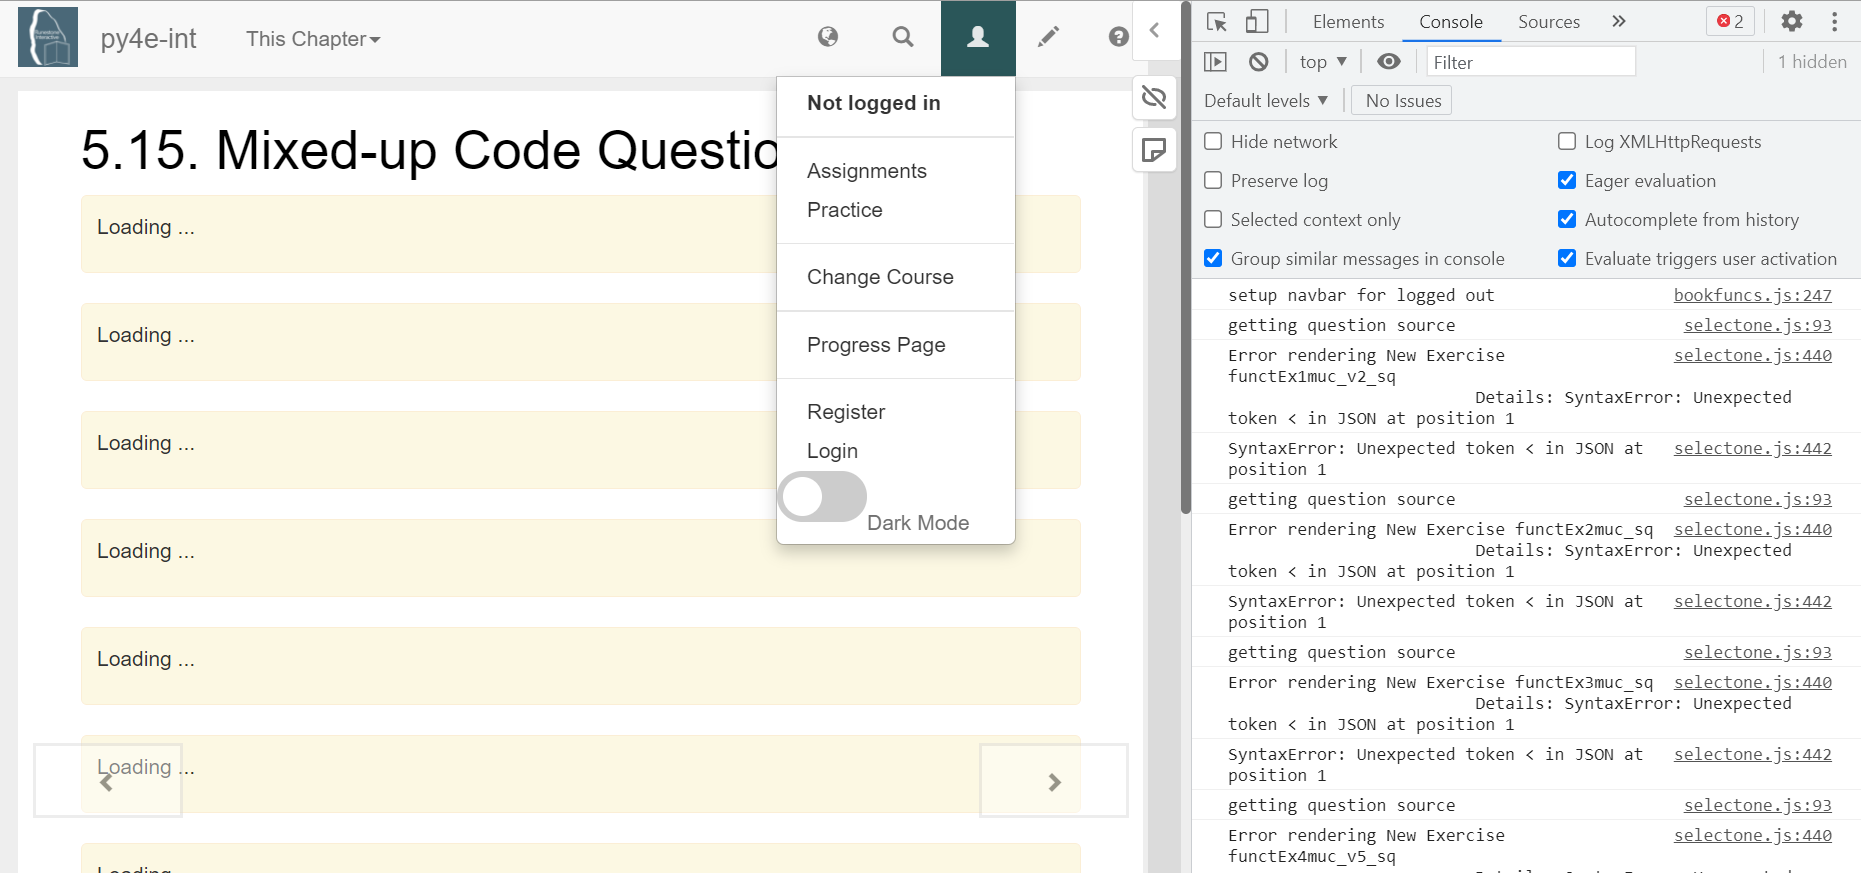This screenshot has width=1861, height=873.
Task: Click the user profile icon
Action: pos(978,38)
